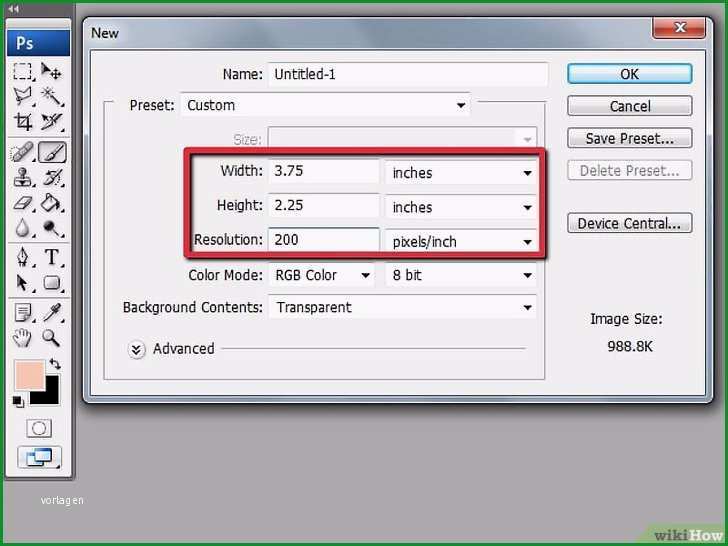728x546 pixels.
Task: Toggle Quick Mask mode
Action: pyautogui.click(x=39, y=428)
